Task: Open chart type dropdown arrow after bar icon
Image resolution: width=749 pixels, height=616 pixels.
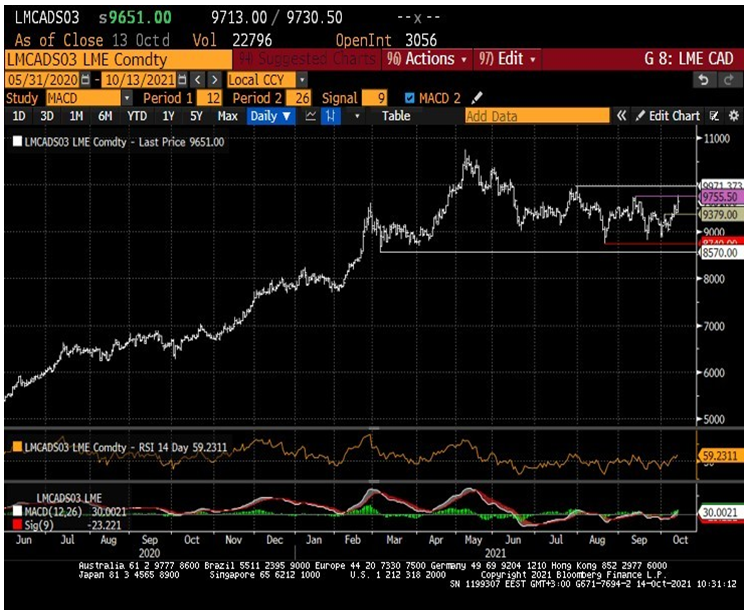Action: [357, 116]
